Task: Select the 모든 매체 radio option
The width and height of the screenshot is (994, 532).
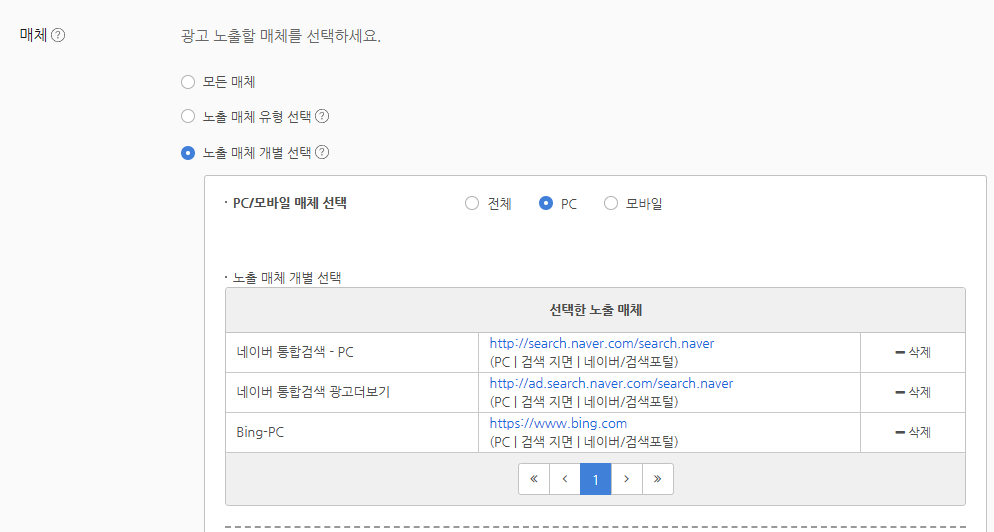Action: [x=188, y=82]
